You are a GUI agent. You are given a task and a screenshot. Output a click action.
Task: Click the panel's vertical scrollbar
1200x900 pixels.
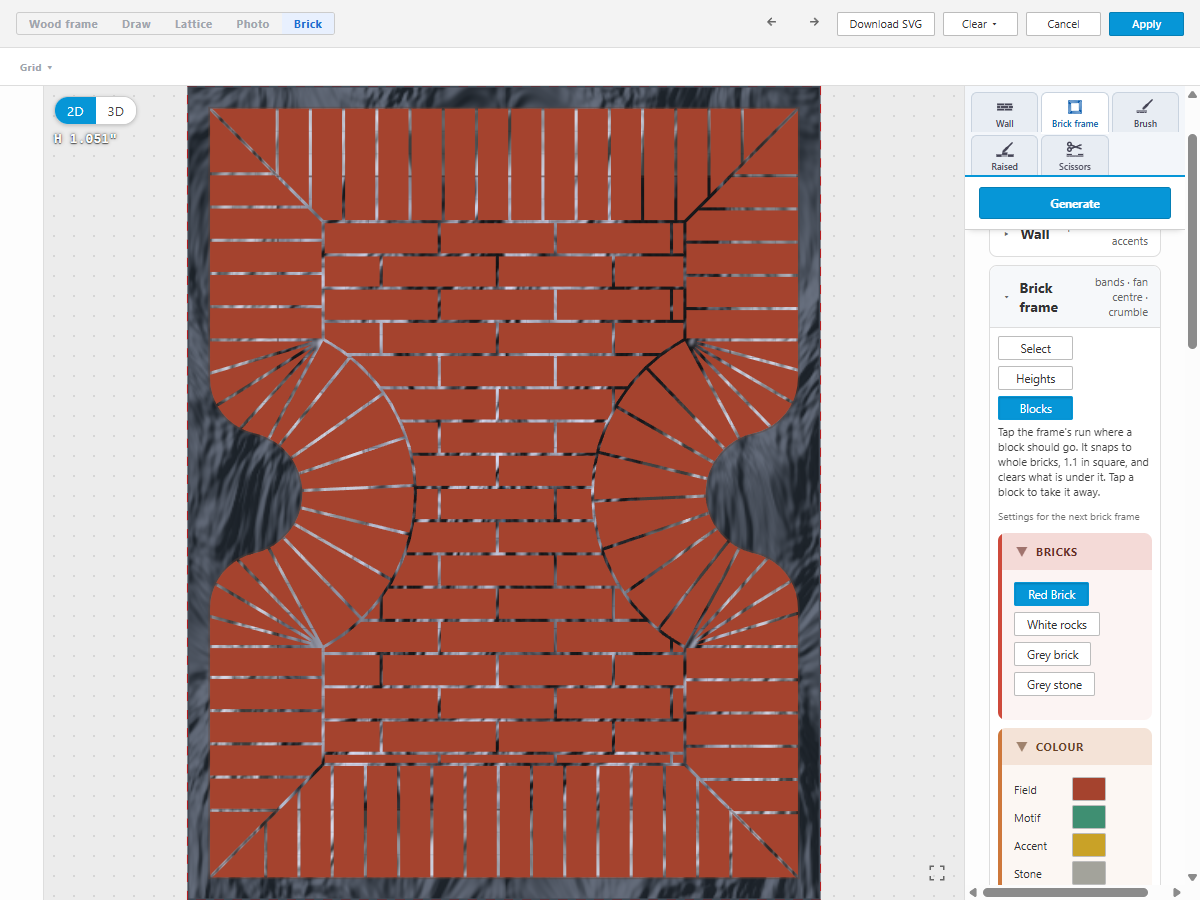point(1192,240)
